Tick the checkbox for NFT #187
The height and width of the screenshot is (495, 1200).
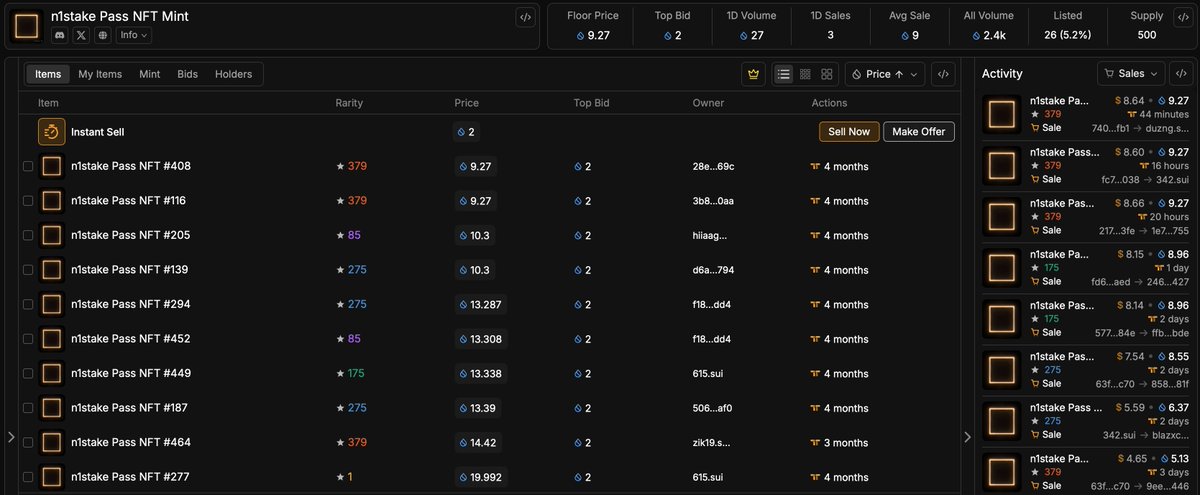(28, 408)
